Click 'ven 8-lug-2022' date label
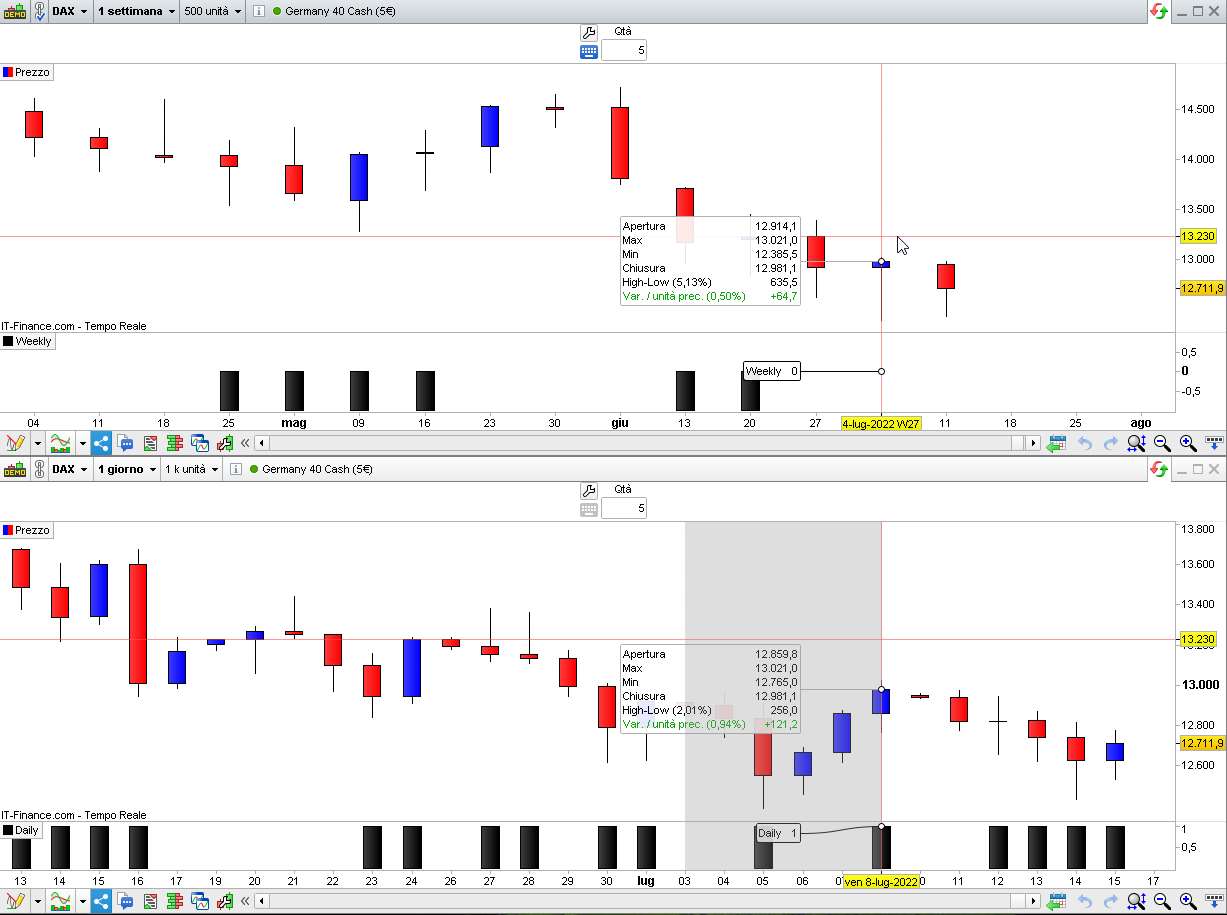The image size is (1227, 915). point(881,881)
